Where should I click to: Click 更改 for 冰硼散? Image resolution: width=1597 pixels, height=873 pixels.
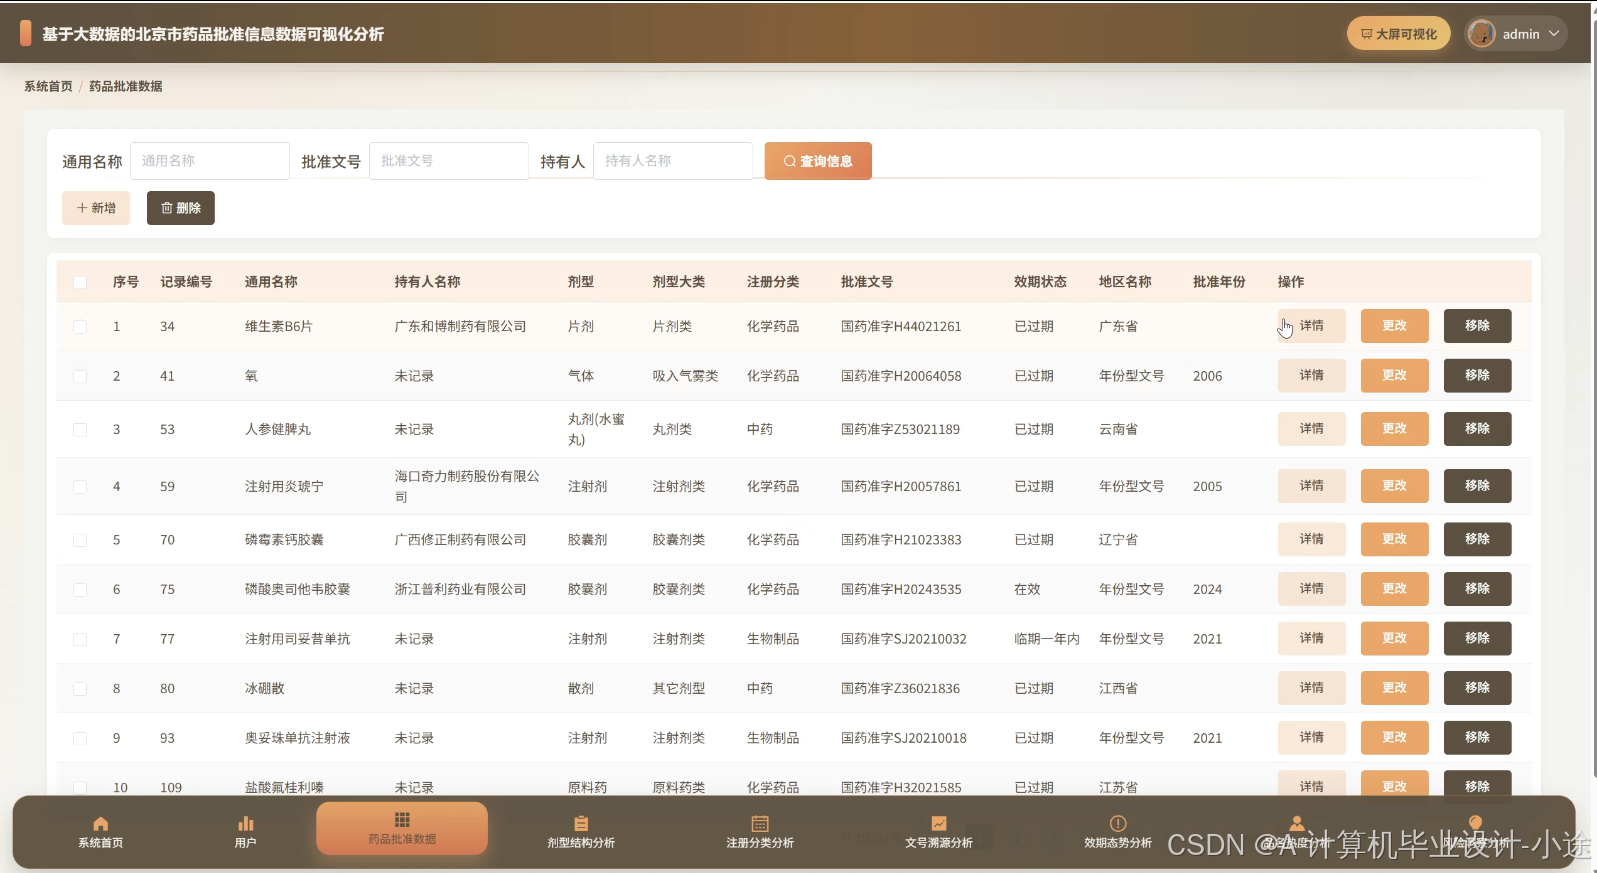[x=1395, y=688]
